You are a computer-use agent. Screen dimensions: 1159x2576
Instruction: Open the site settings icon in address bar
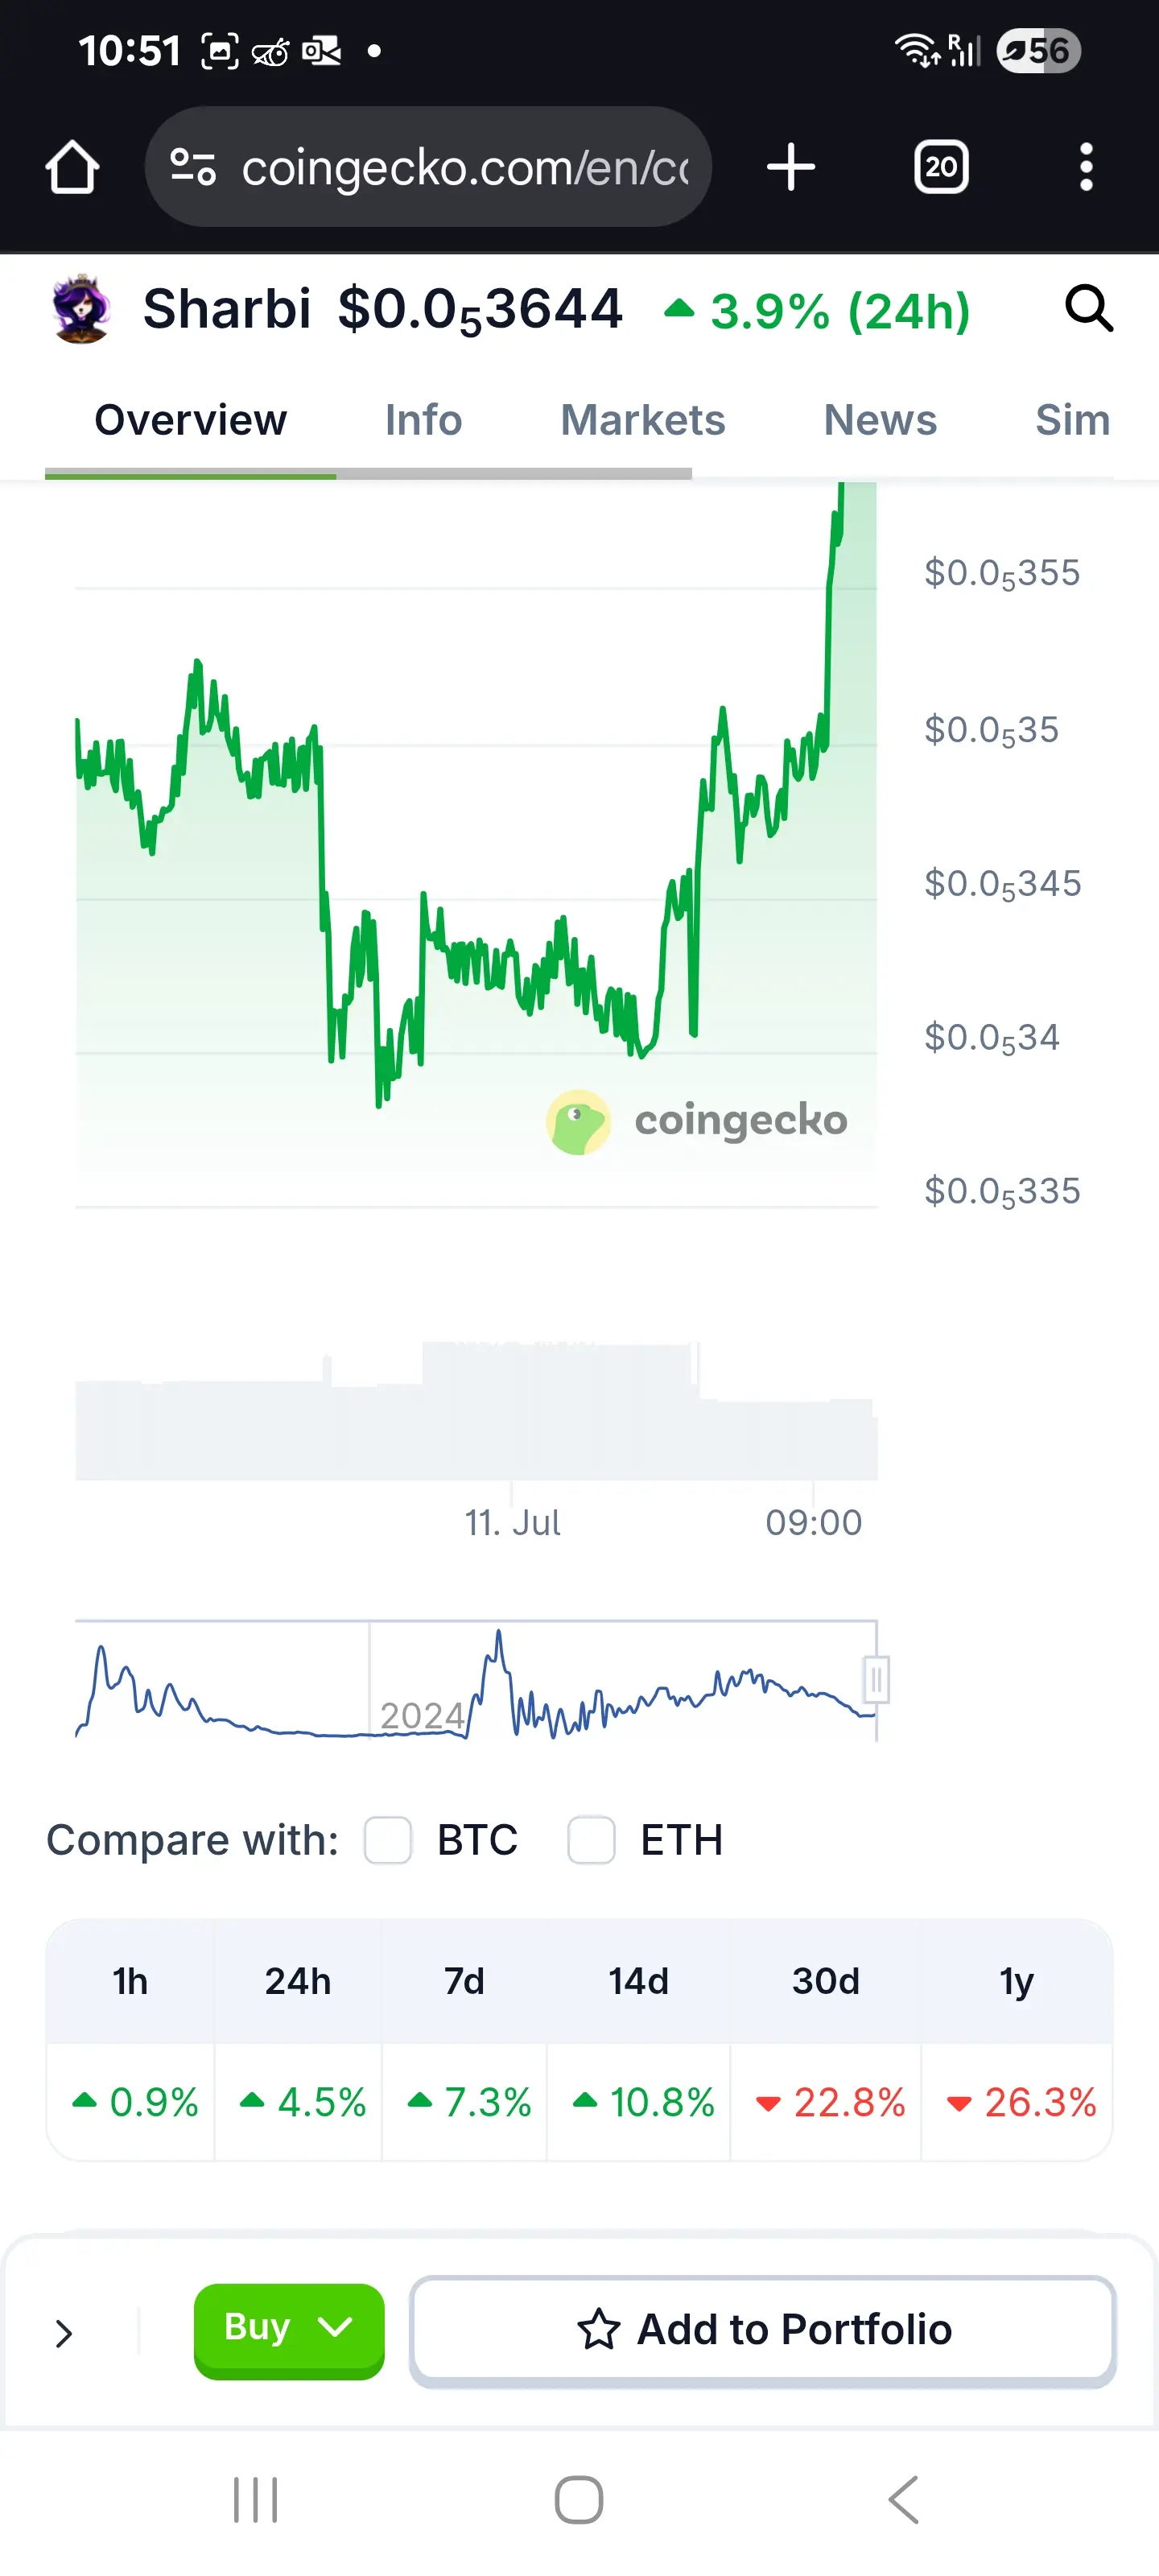(193, 167)
